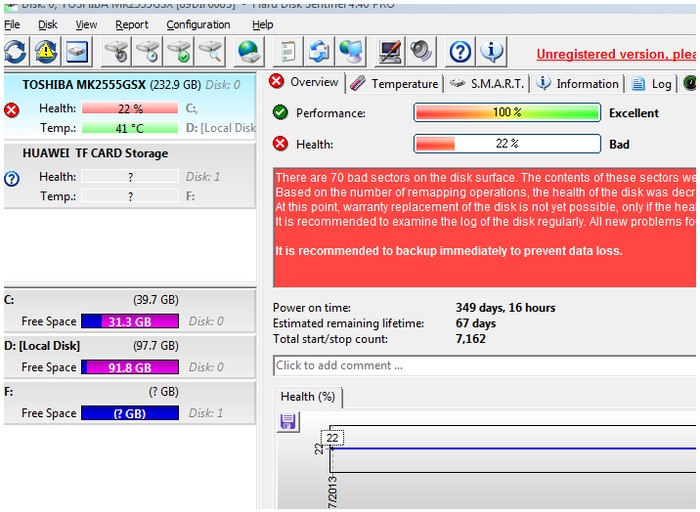This screenshot has height=512, width=700.
Task: Open the File menu
Action: pos(12,25)
